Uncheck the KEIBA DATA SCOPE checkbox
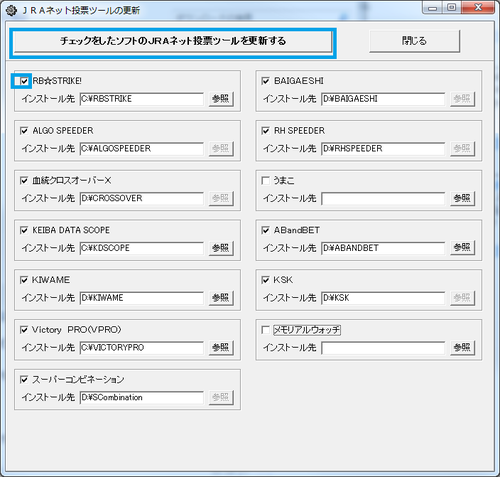 (24, 230)
